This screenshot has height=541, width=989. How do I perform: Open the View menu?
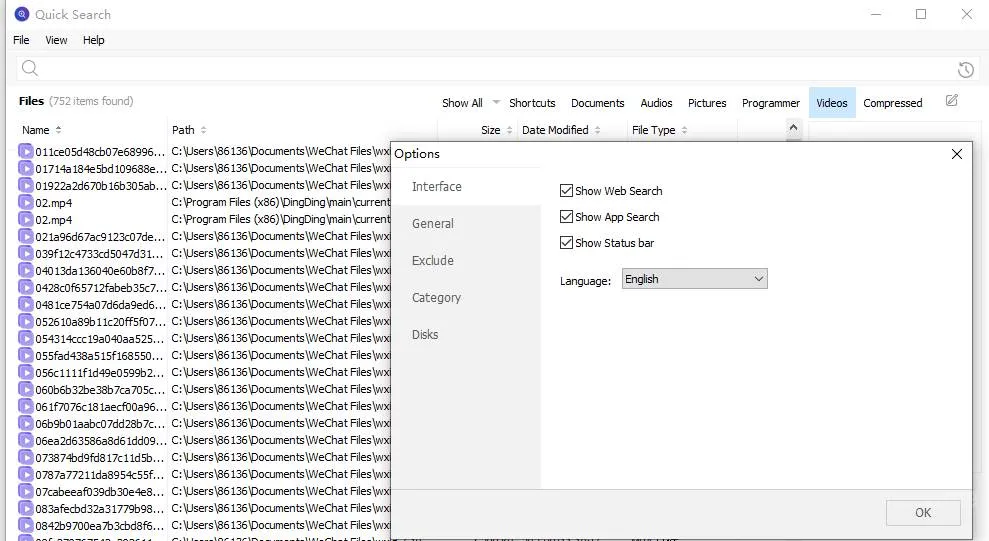[x=56, y=40]
